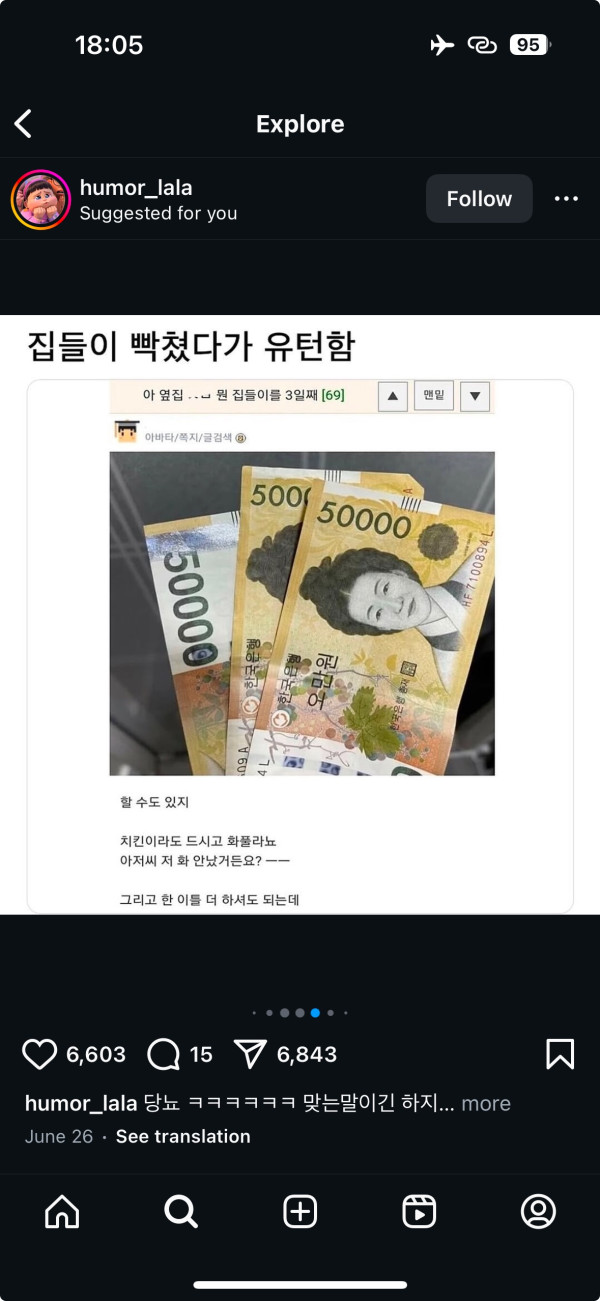600x1301 pixels.
Task: Go back using the back arrow
Action: 23,124
